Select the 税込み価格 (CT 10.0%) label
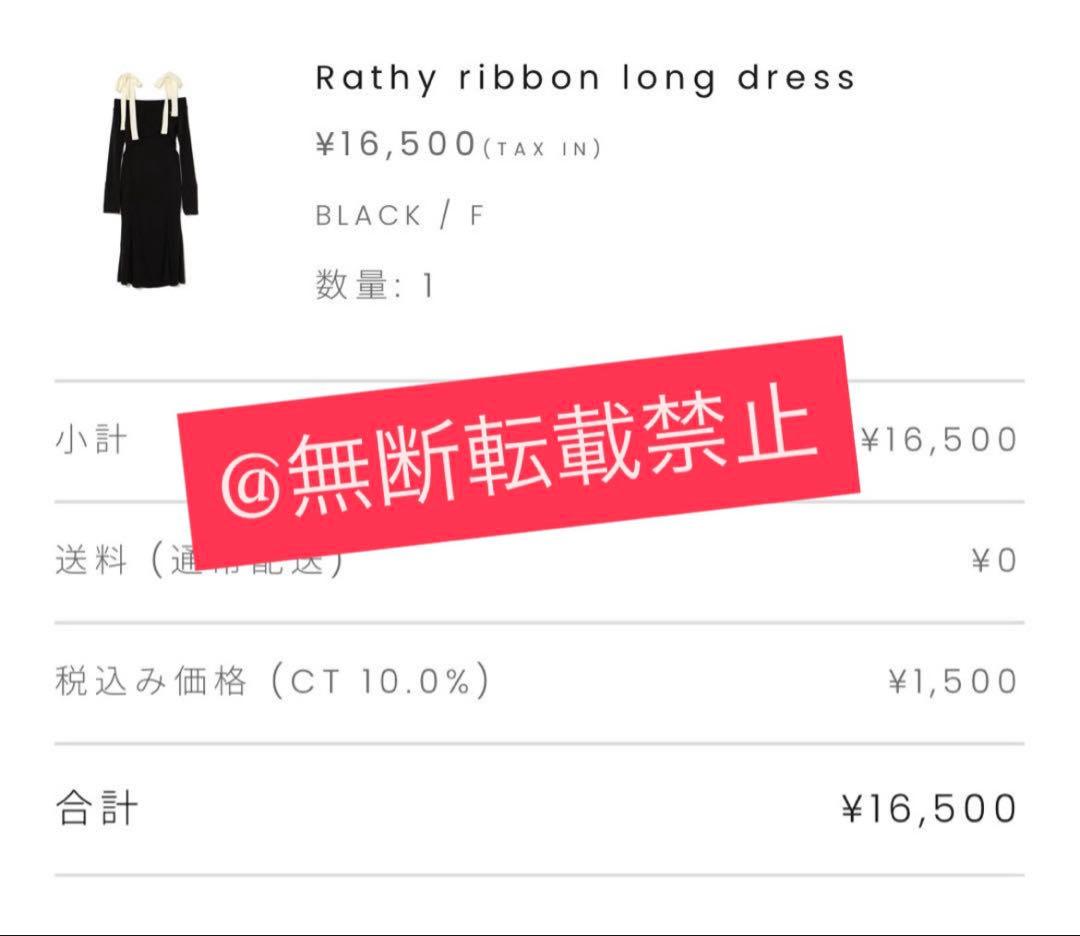The image size is (1080, 936). pos(272,681)
